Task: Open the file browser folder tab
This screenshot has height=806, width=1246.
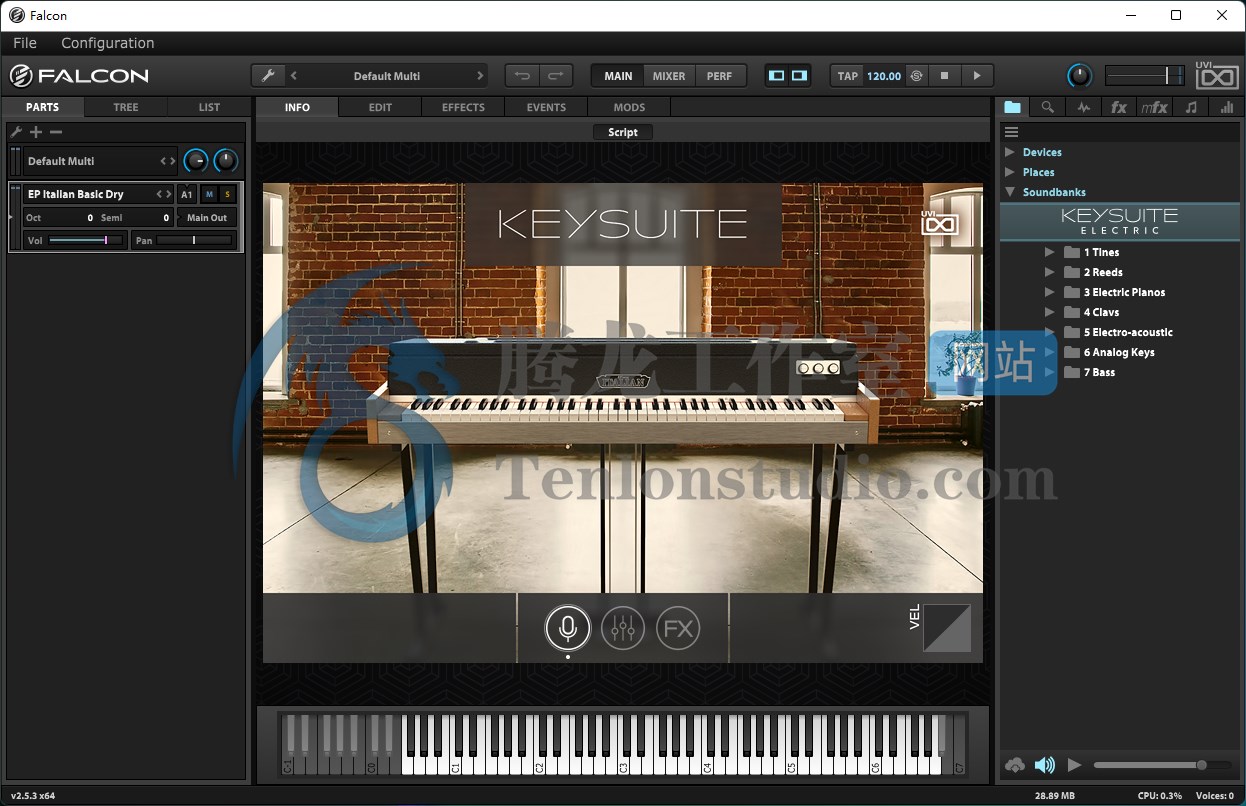Action: pyautogui.click(x=1013, y=107)
